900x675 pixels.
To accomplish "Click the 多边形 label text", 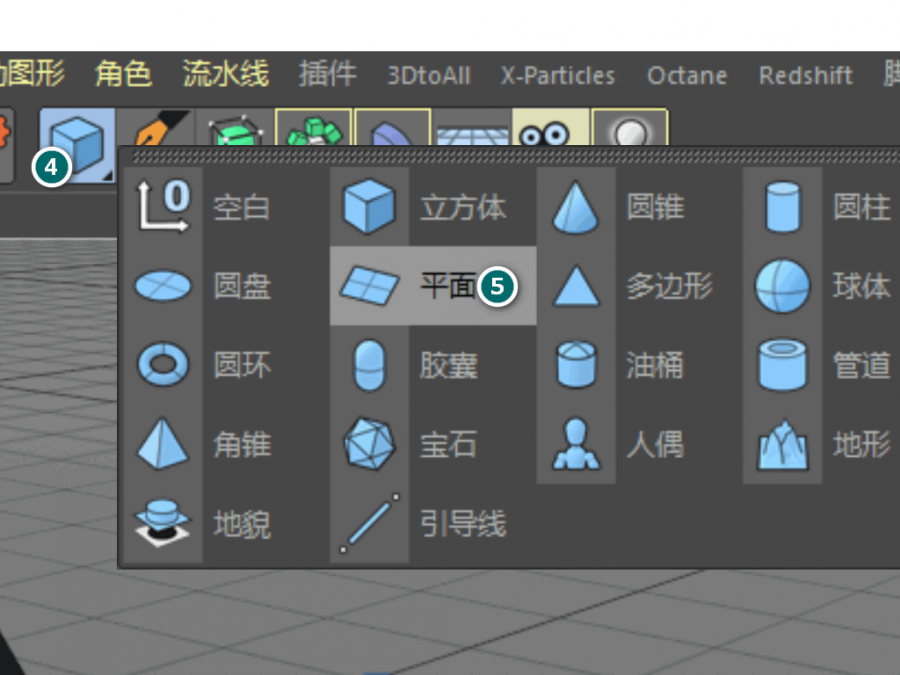I will (x=669, y=286).
